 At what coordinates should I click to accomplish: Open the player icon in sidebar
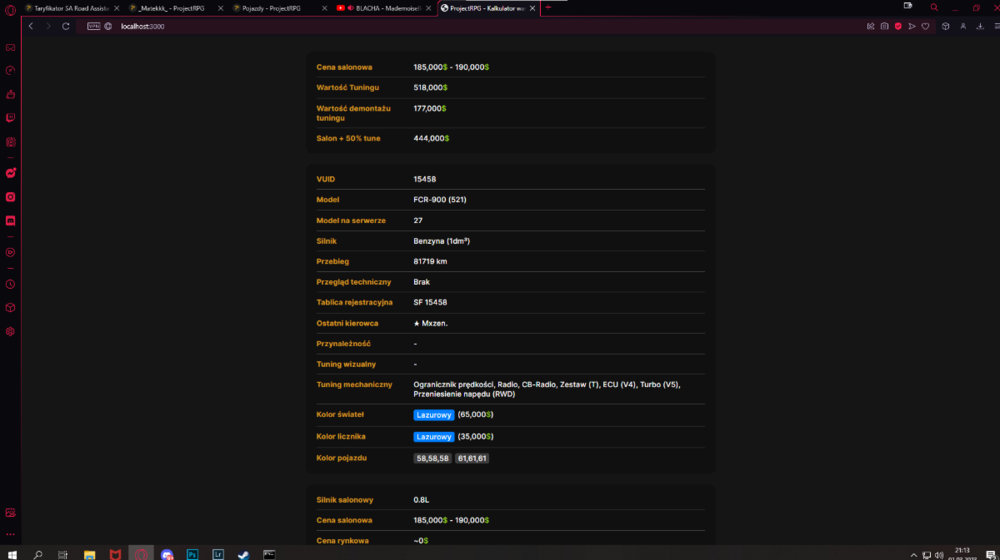pyautogui.click(x=10, y=253)
